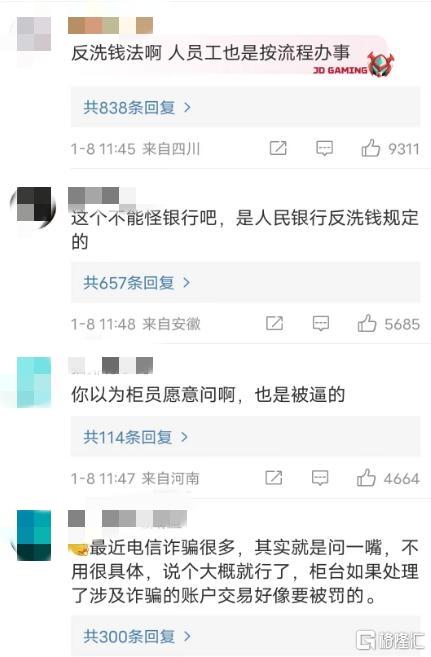Expand the 共838条回复 thread
Screen dimensions: 431x657
click(x=245, y=107)
